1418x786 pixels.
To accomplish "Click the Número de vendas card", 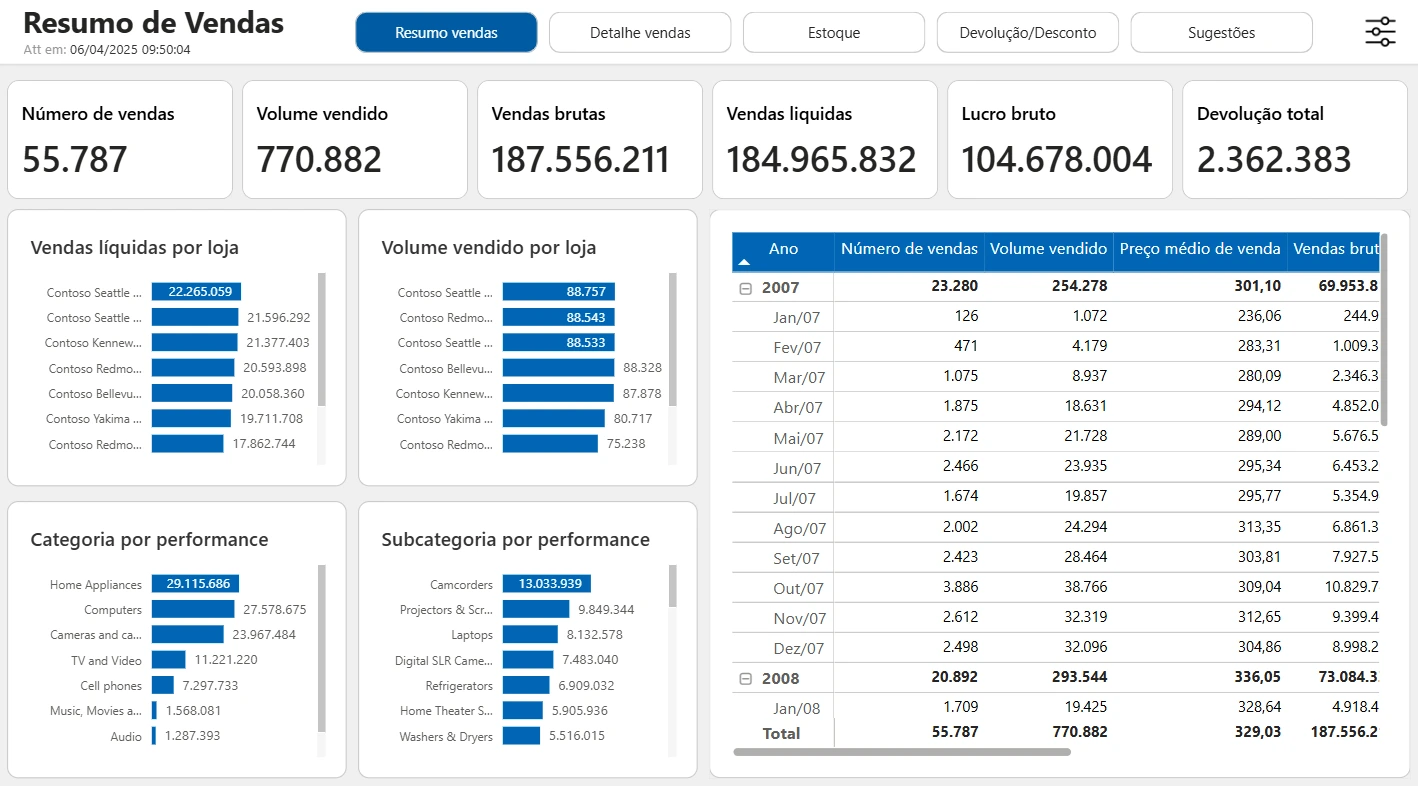I will point(120,139).
